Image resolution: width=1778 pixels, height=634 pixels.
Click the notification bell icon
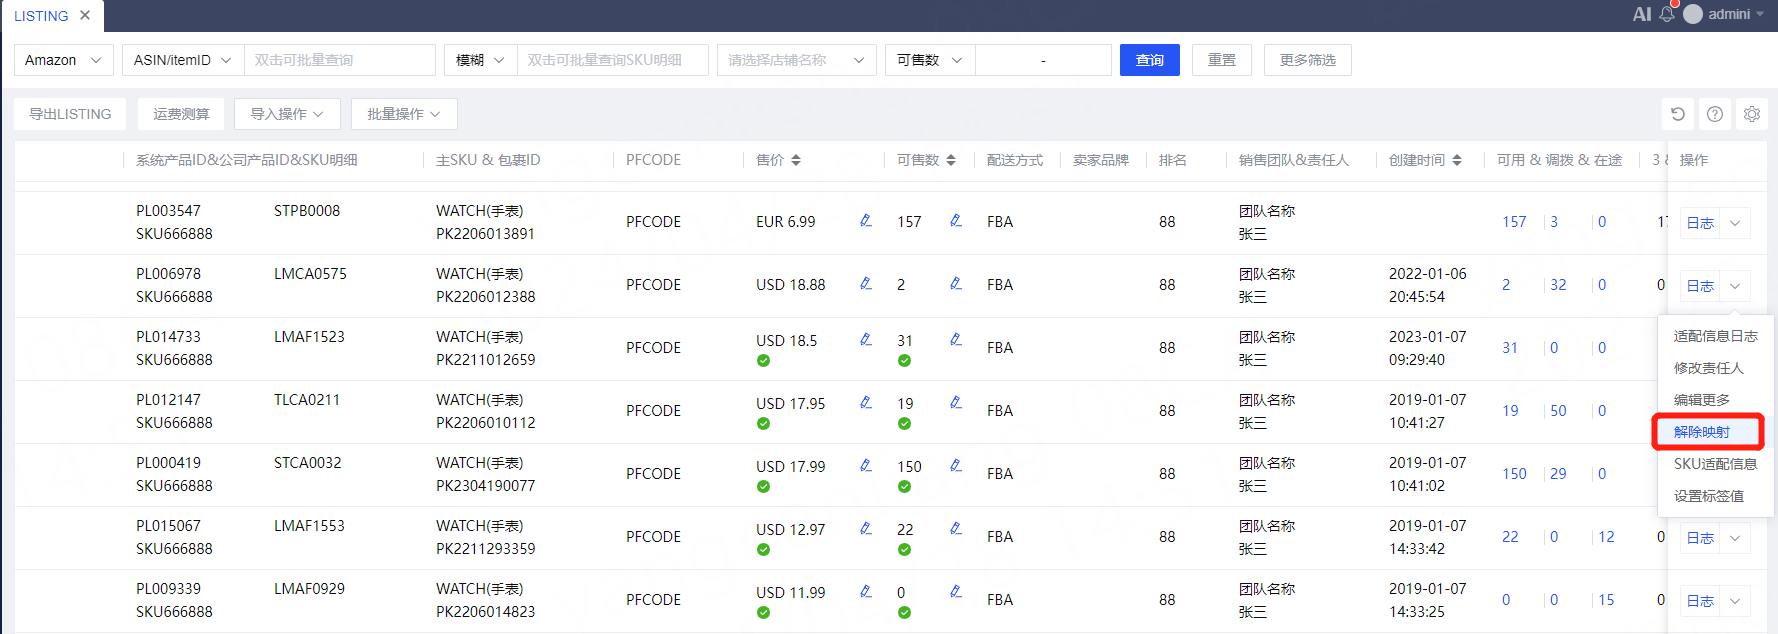pos(1666,14)
